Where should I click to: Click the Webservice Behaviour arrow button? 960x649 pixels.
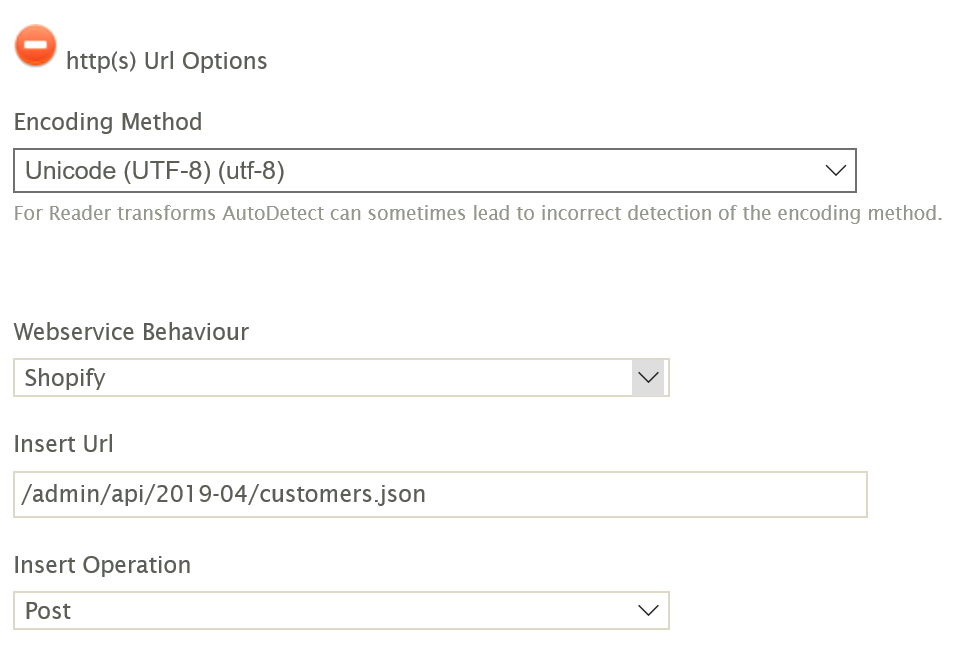click(x=649, y=378)
